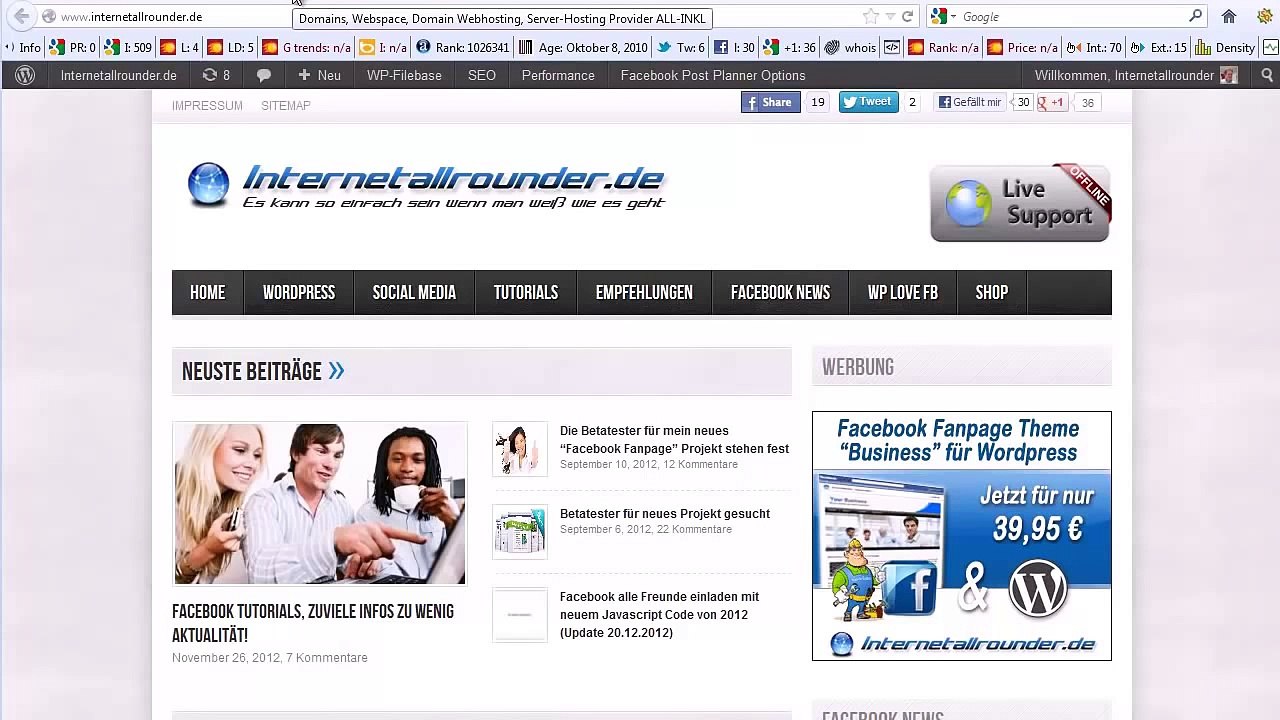
Task: Check Google PageRank PR: 0 entry
Action: [x=72, y=47]
